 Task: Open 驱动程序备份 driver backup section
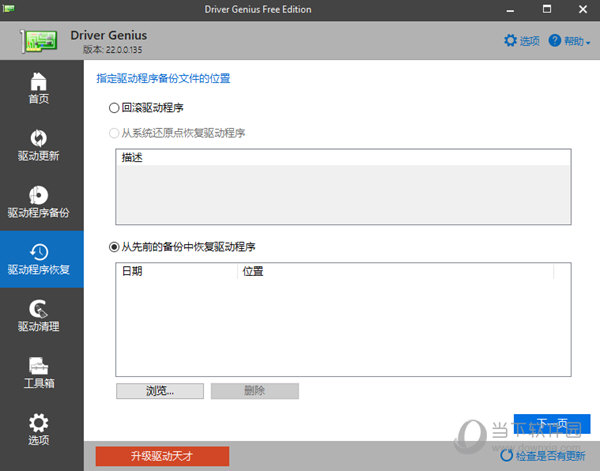[39, 202]
